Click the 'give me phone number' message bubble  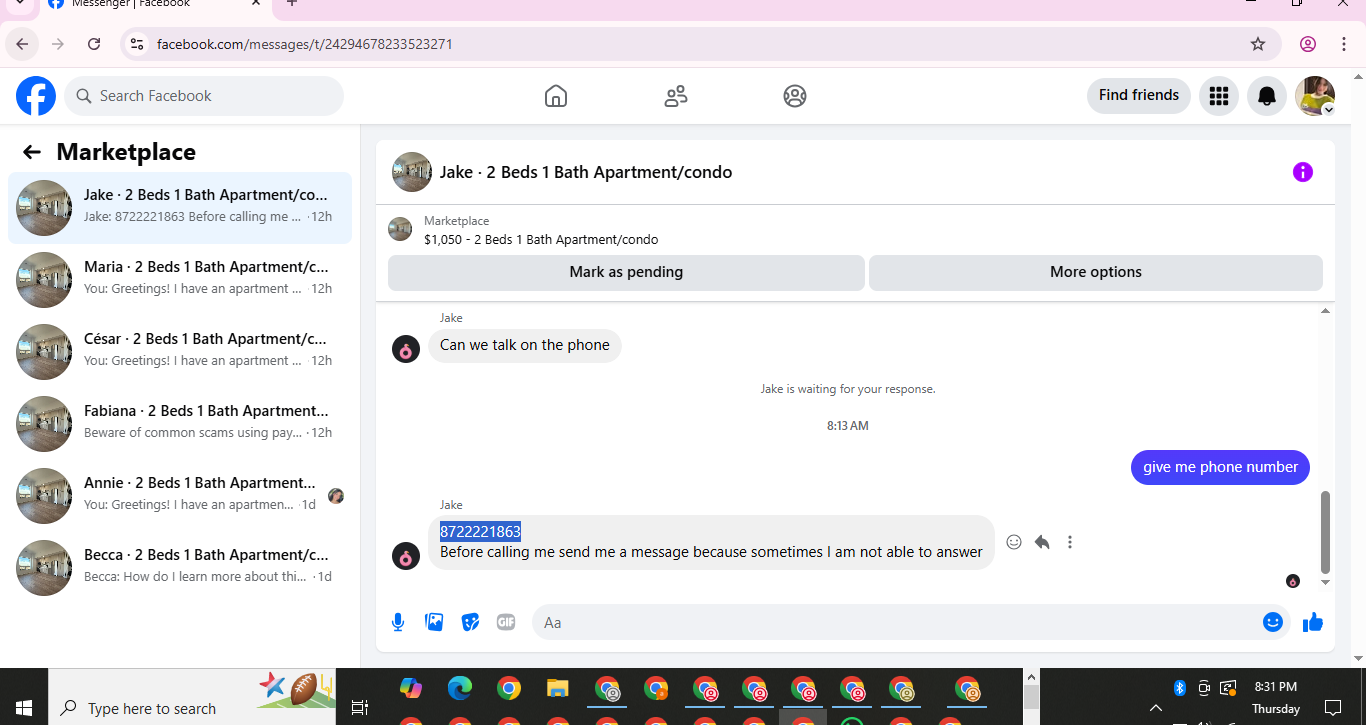click(x=1220, y=467)
